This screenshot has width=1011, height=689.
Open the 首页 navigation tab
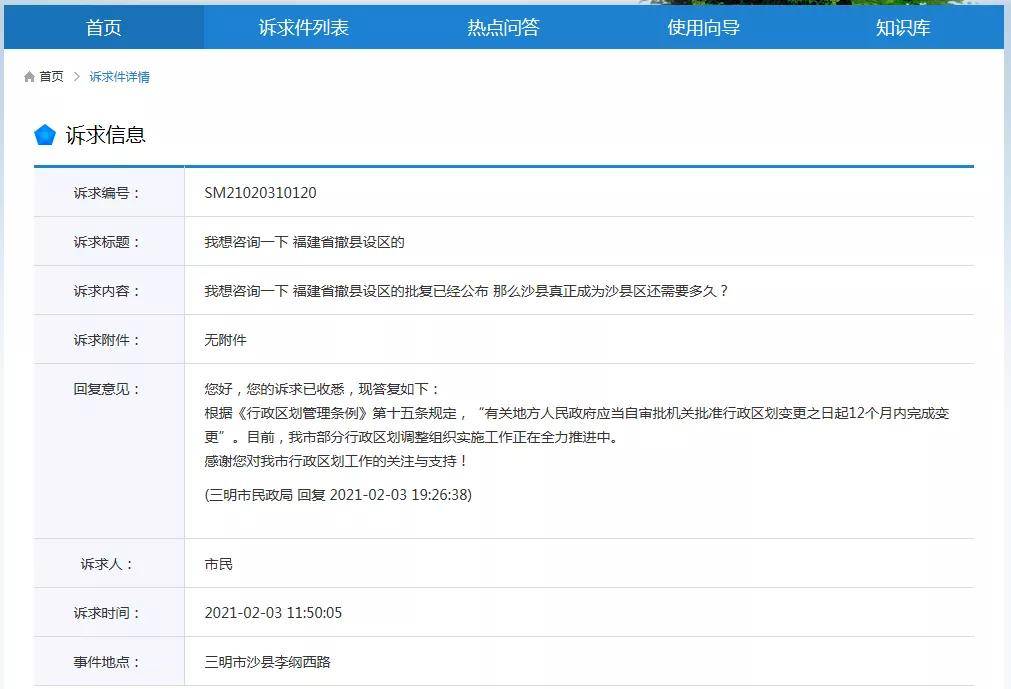[105, 27]
